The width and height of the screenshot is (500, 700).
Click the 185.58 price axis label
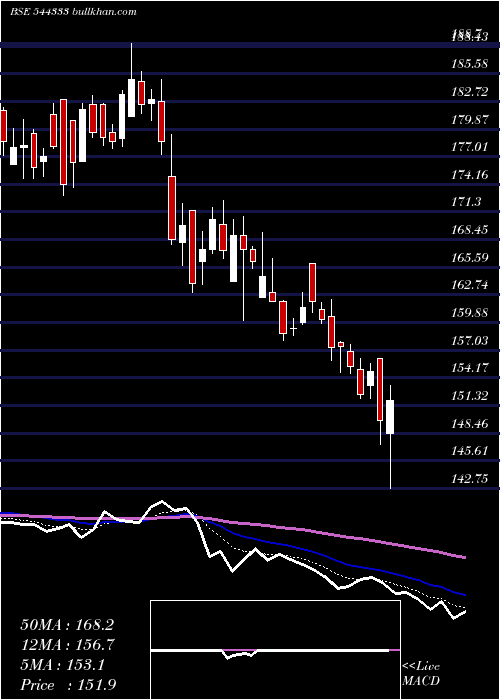tap(469, 64)
